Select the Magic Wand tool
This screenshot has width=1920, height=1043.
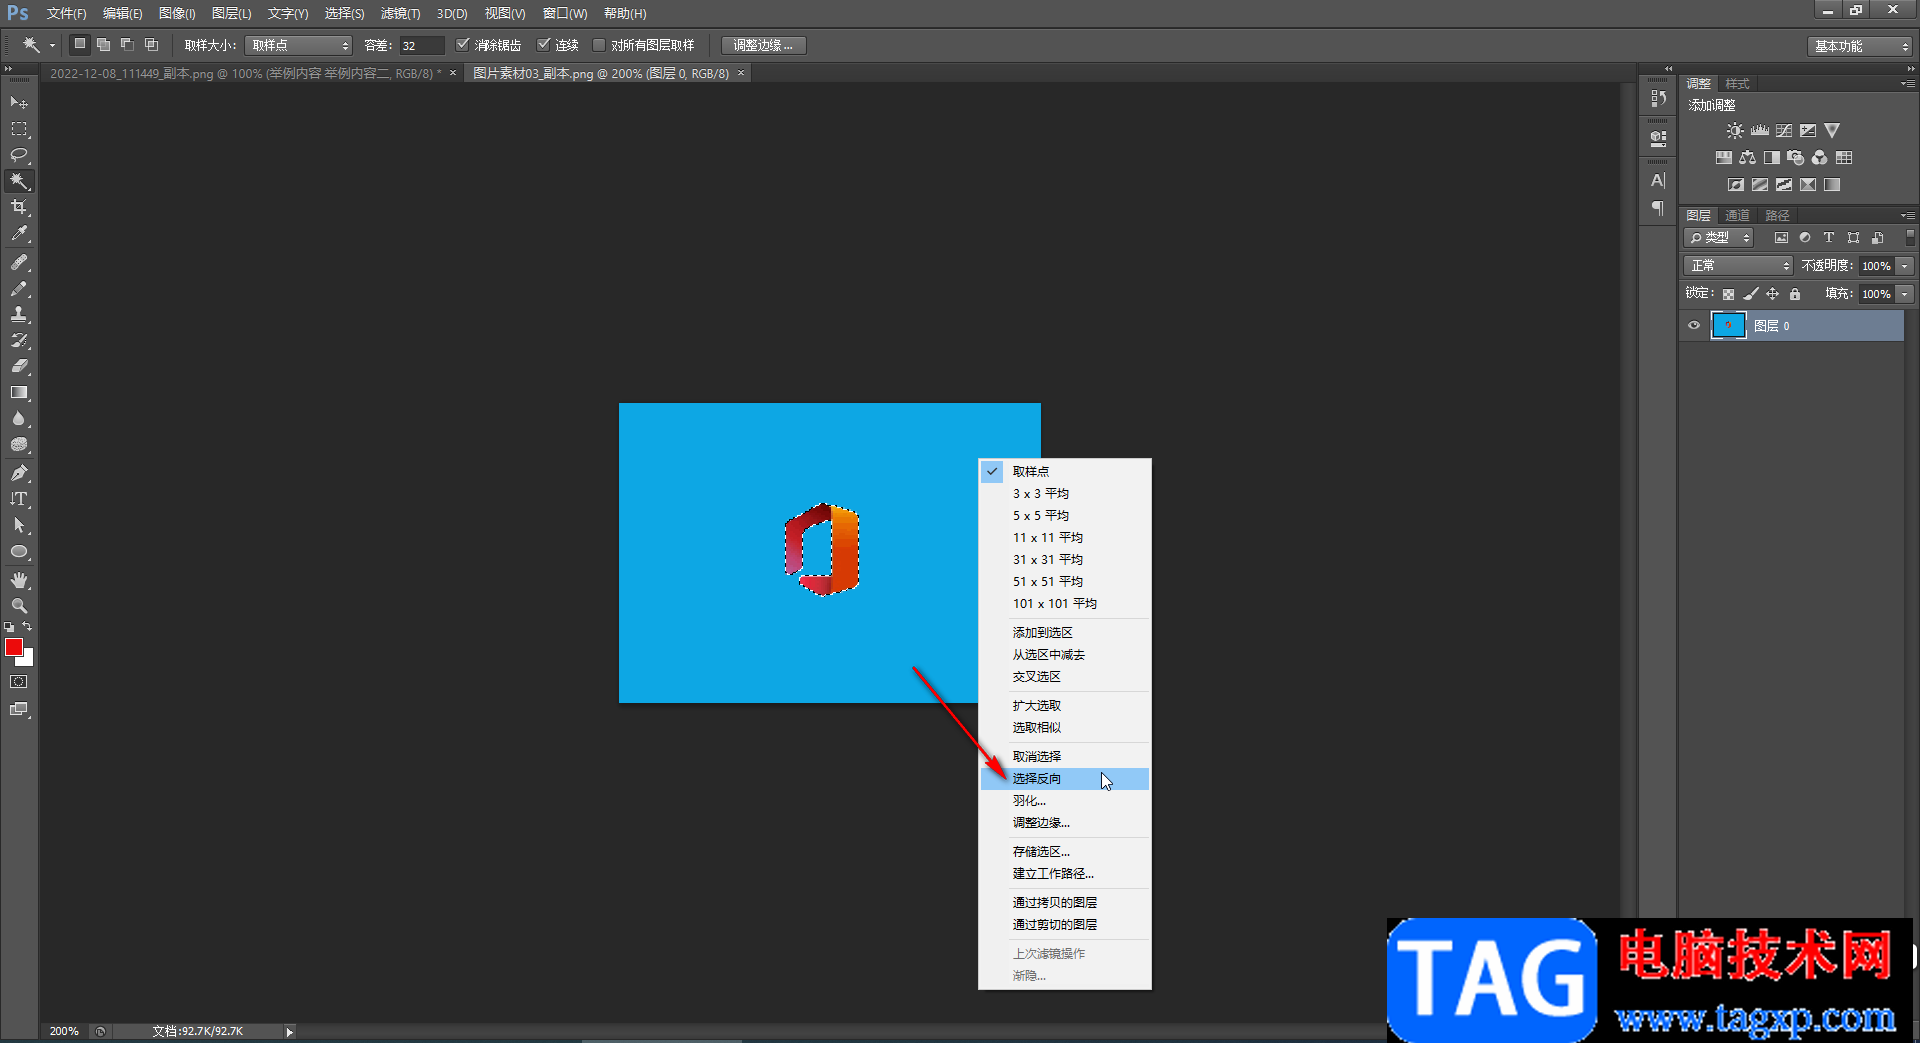pyautogui.click(x=19, y=181)
